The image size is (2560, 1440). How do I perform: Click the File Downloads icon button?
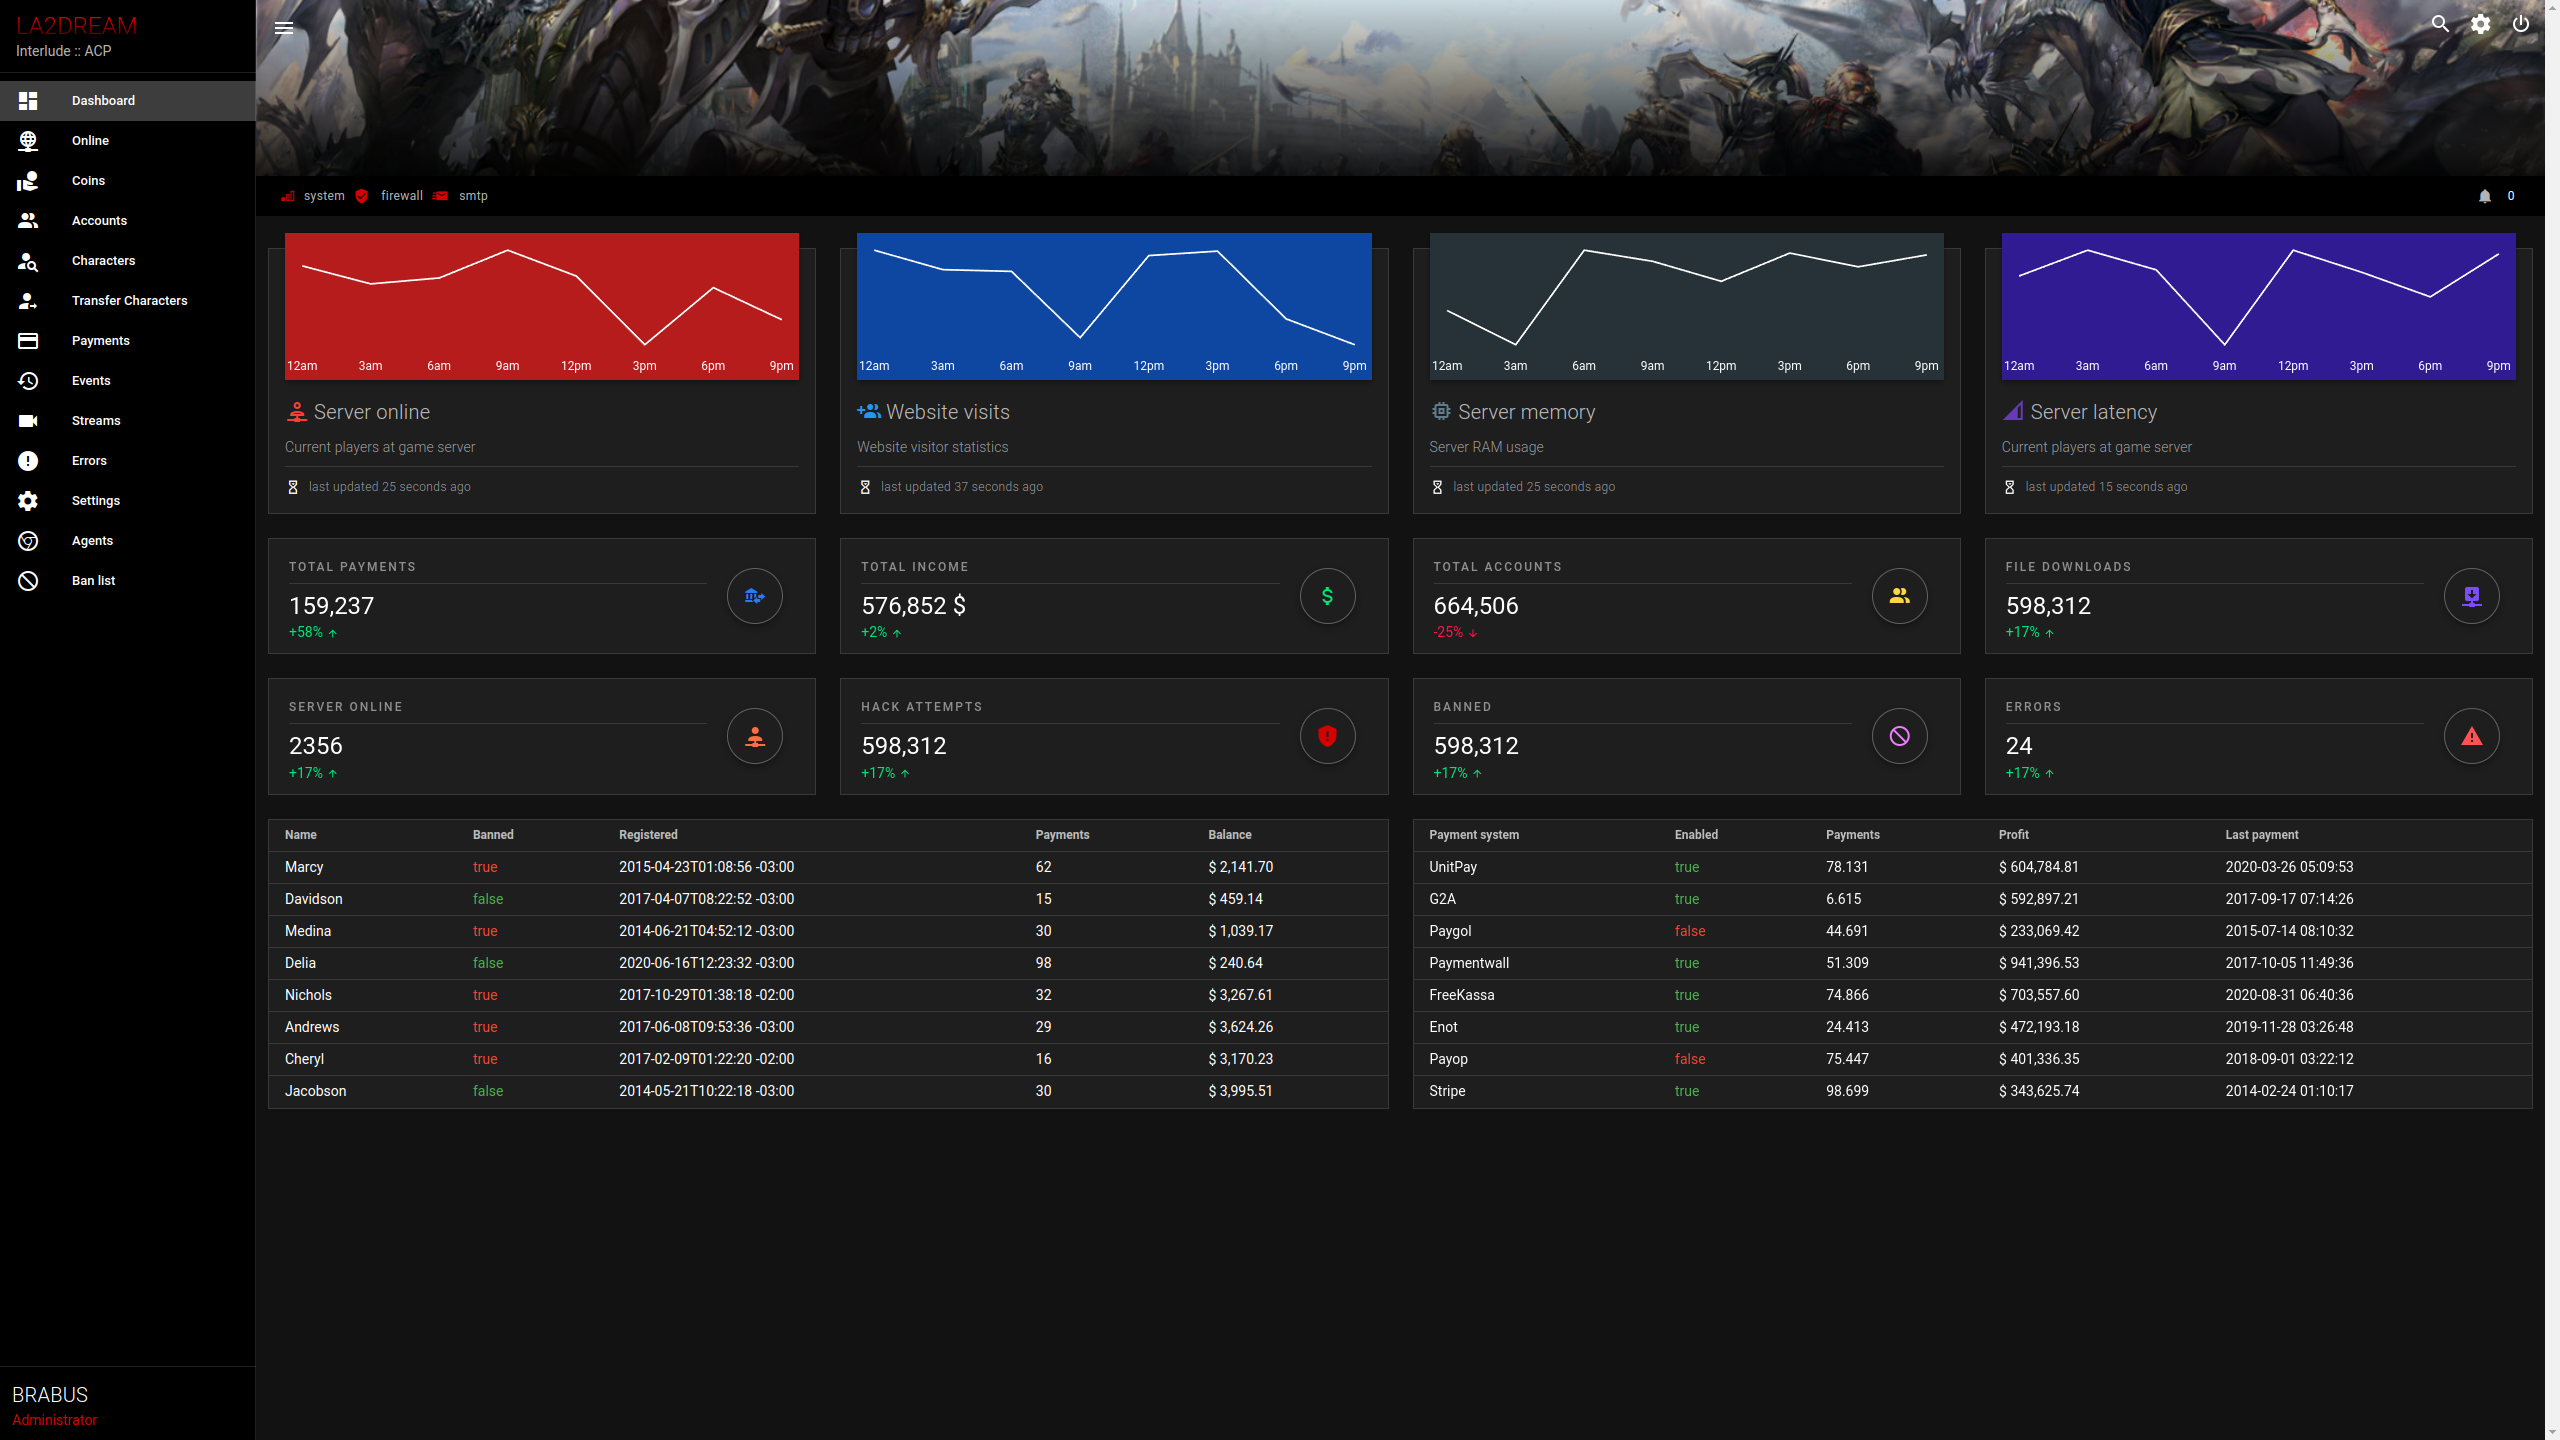click(2471, 596)
